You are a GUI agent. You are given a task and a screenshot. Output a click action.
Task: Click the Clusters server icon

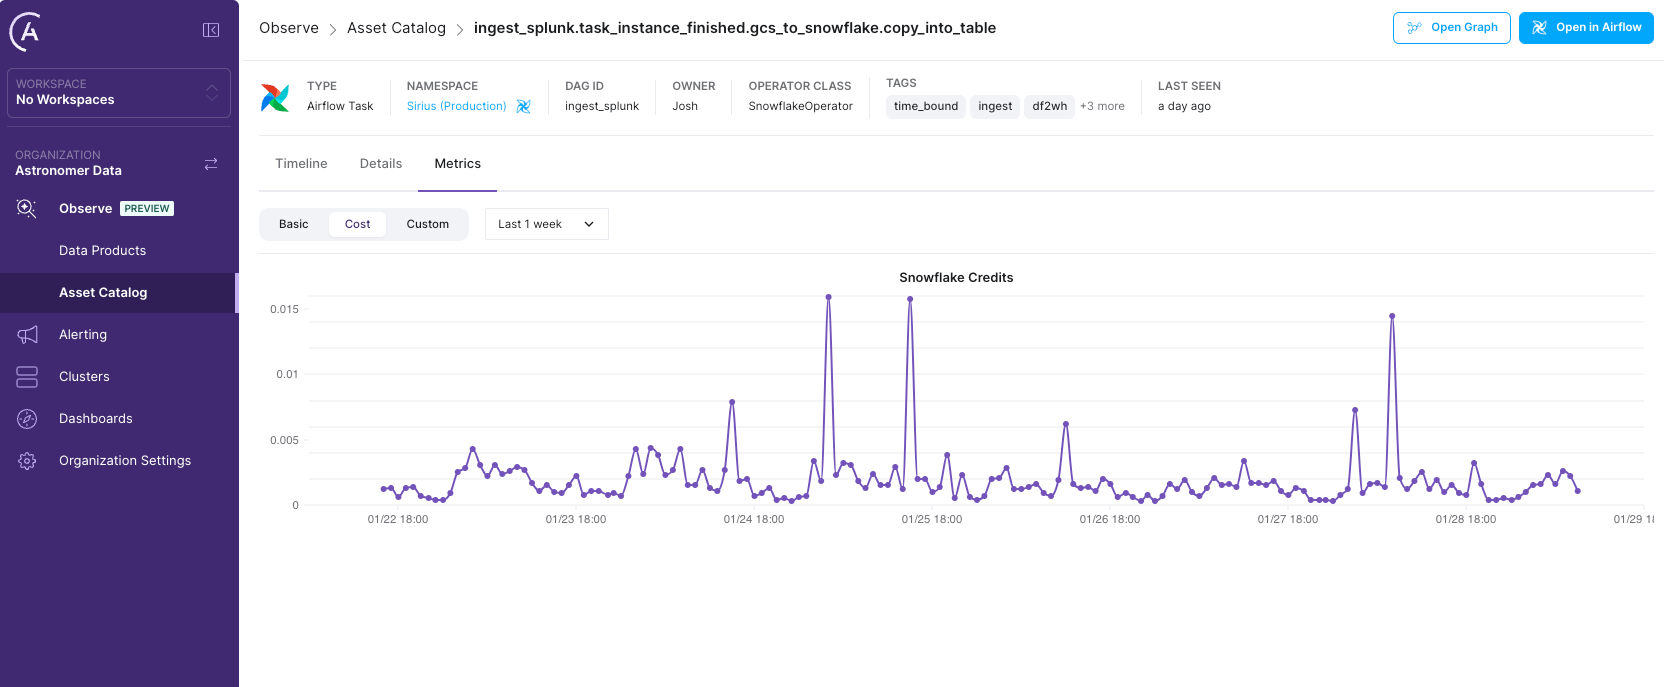coord(27,377)
